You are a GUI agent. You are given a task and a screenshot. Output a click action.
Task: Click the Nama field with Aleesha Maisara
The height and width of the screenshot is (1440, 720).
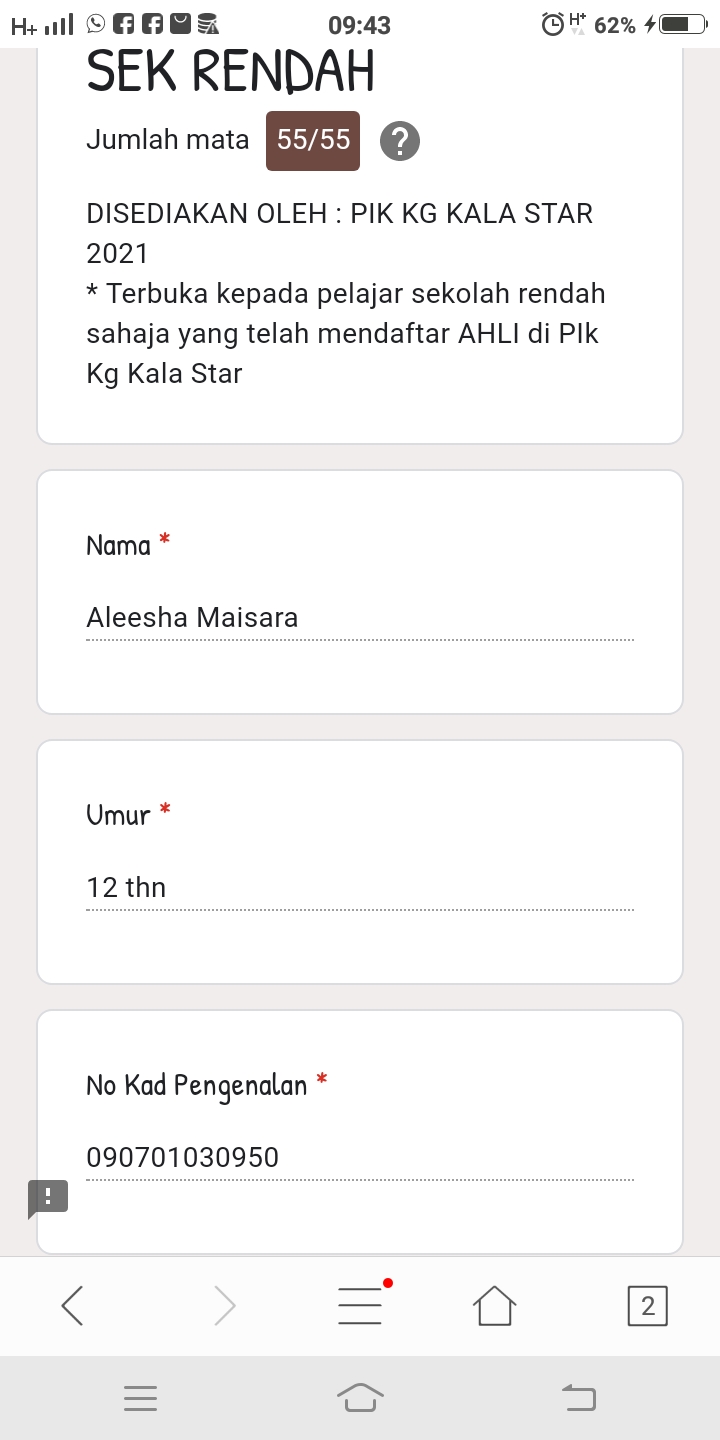click(360, 618)
